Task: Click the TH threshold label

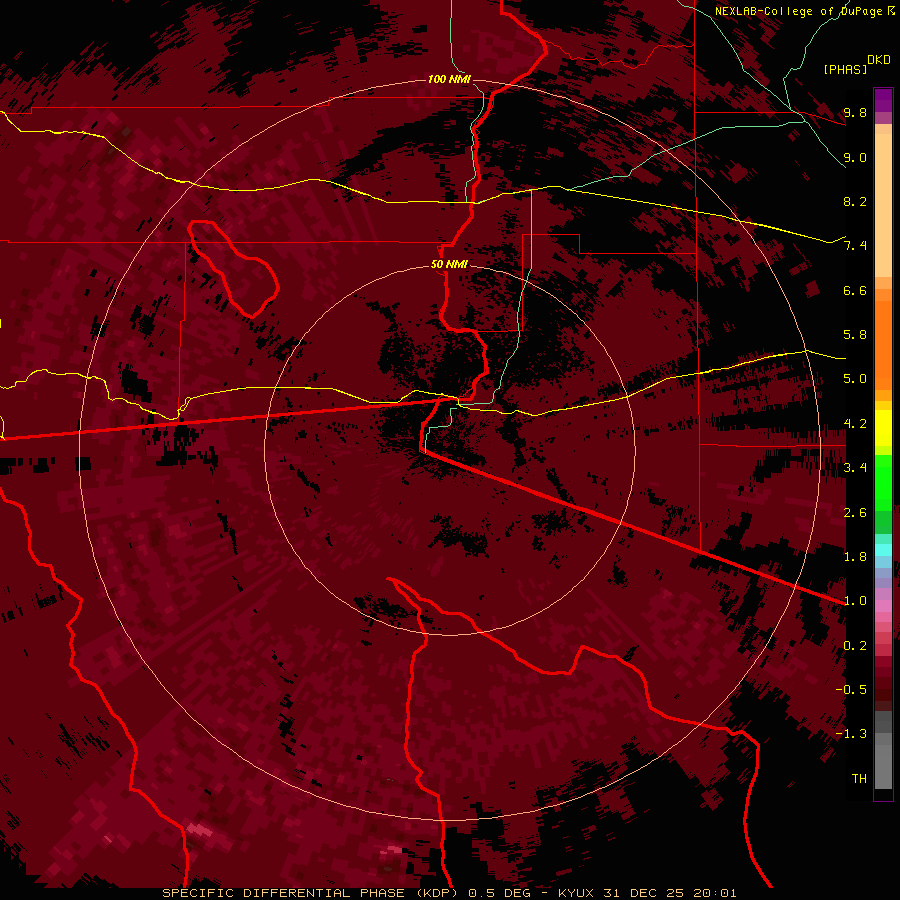Action: (859, 779)
